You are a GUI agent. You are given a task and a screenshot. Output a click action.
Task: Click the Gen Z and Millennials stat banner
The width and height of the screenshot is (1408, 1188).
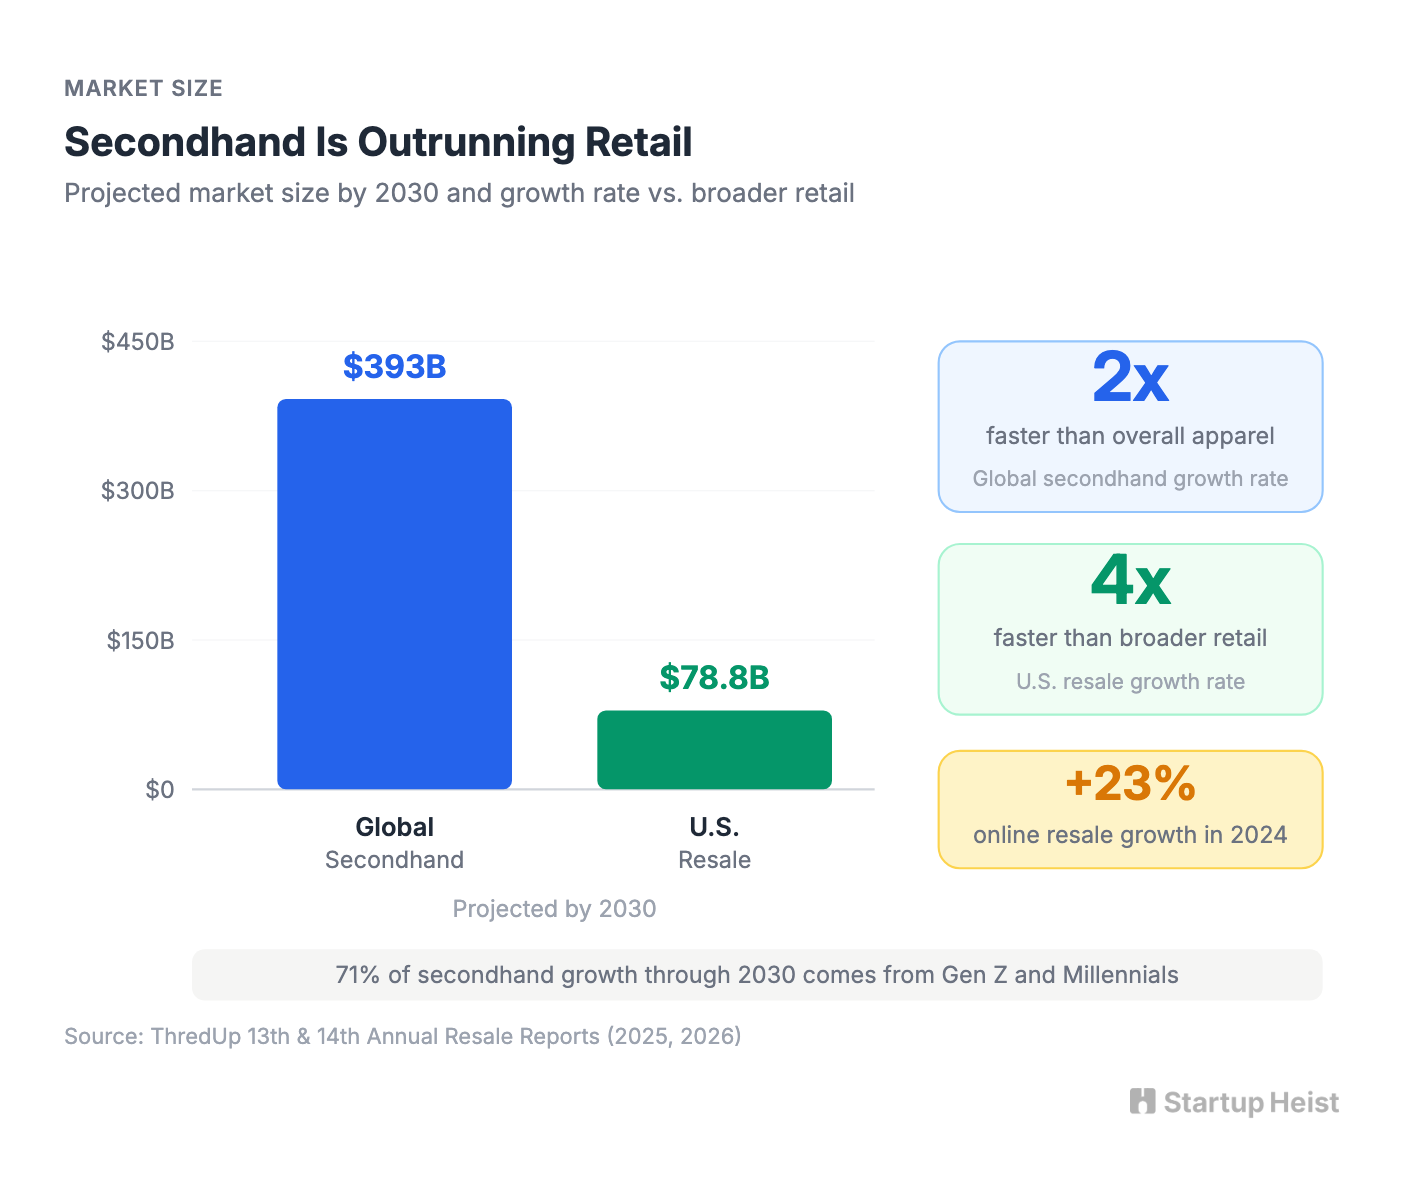(757, 974)
